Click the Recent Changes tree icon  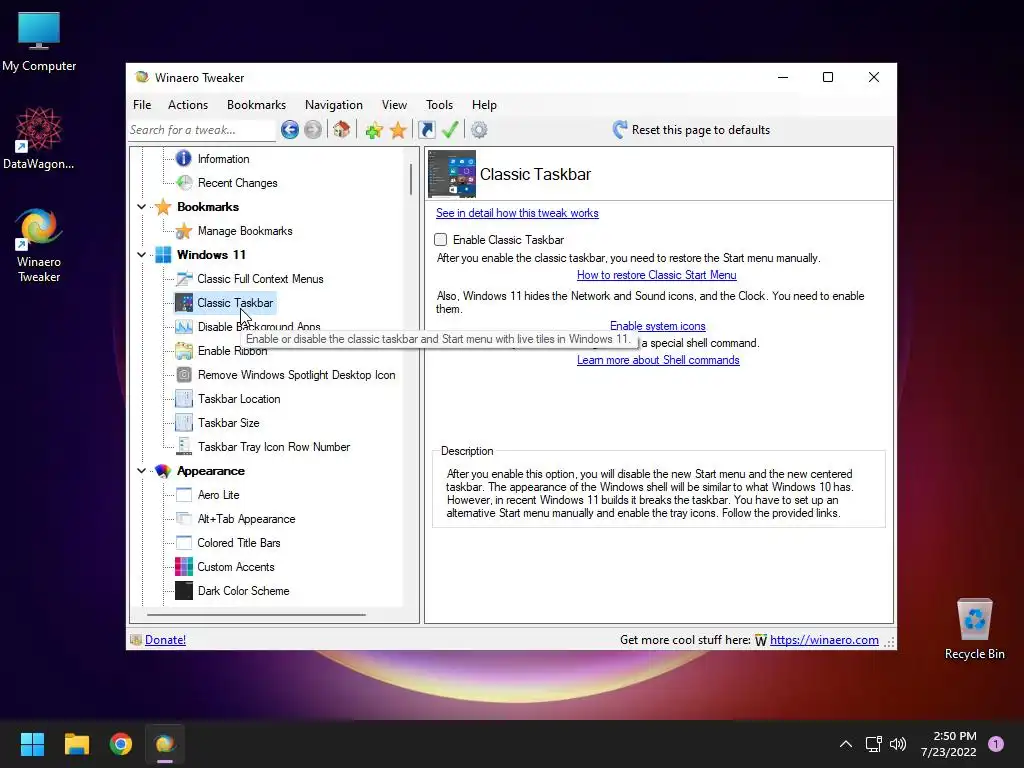point(184,183)
